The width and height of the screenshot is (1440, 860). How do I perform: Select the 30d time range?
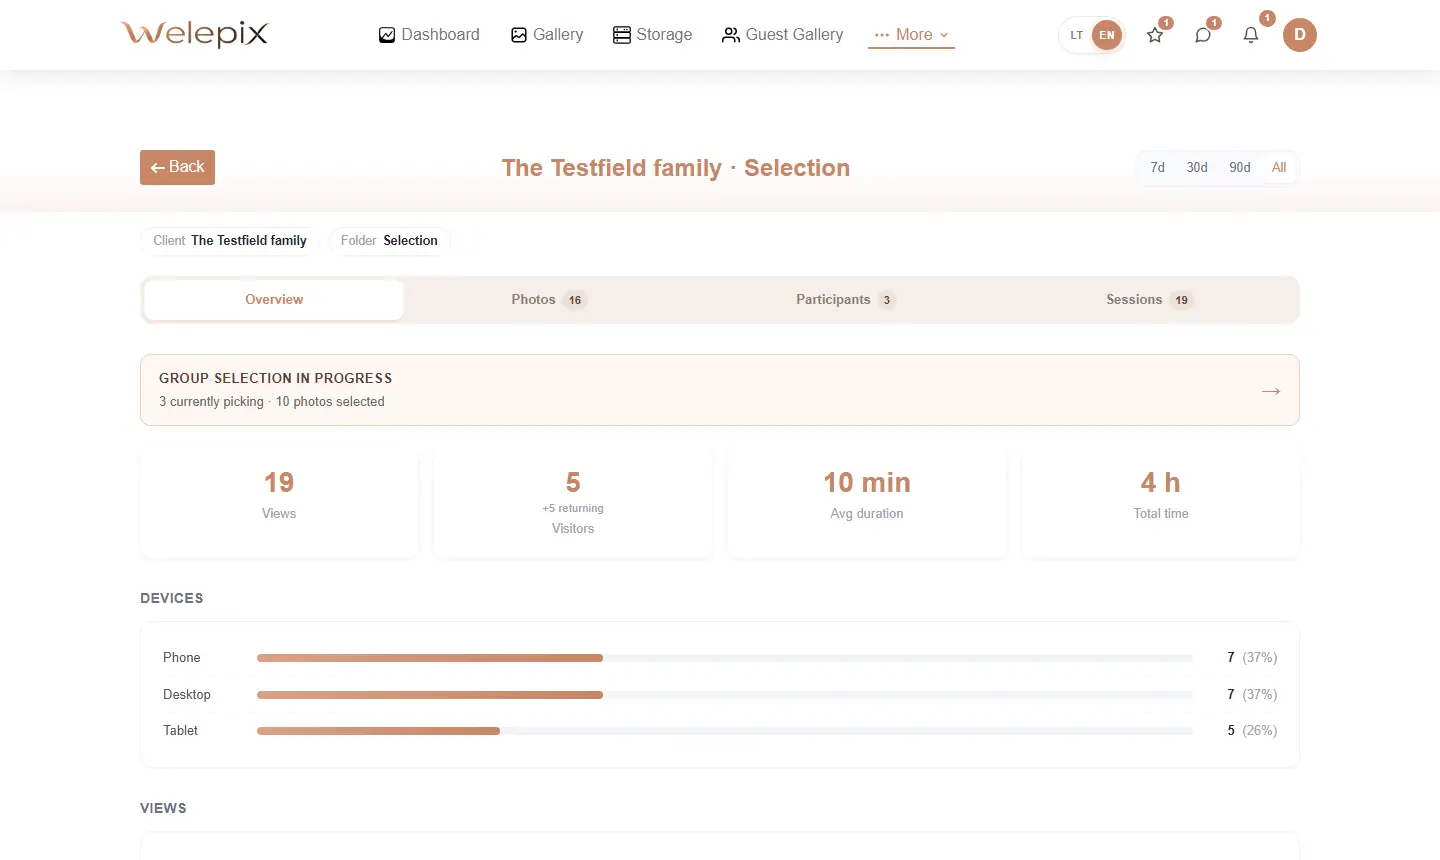click(1197, 167)
